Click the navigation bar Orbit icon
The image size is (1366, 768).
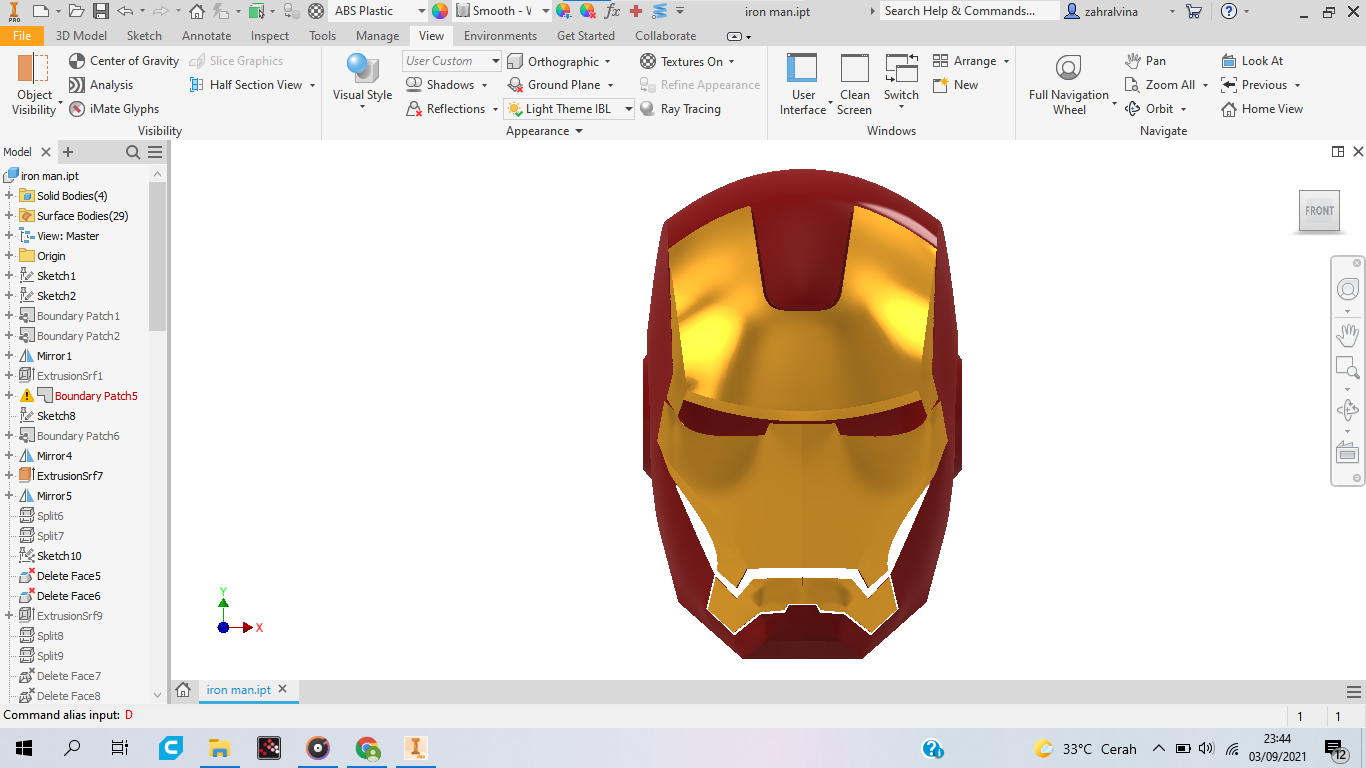pos(1347,409)
